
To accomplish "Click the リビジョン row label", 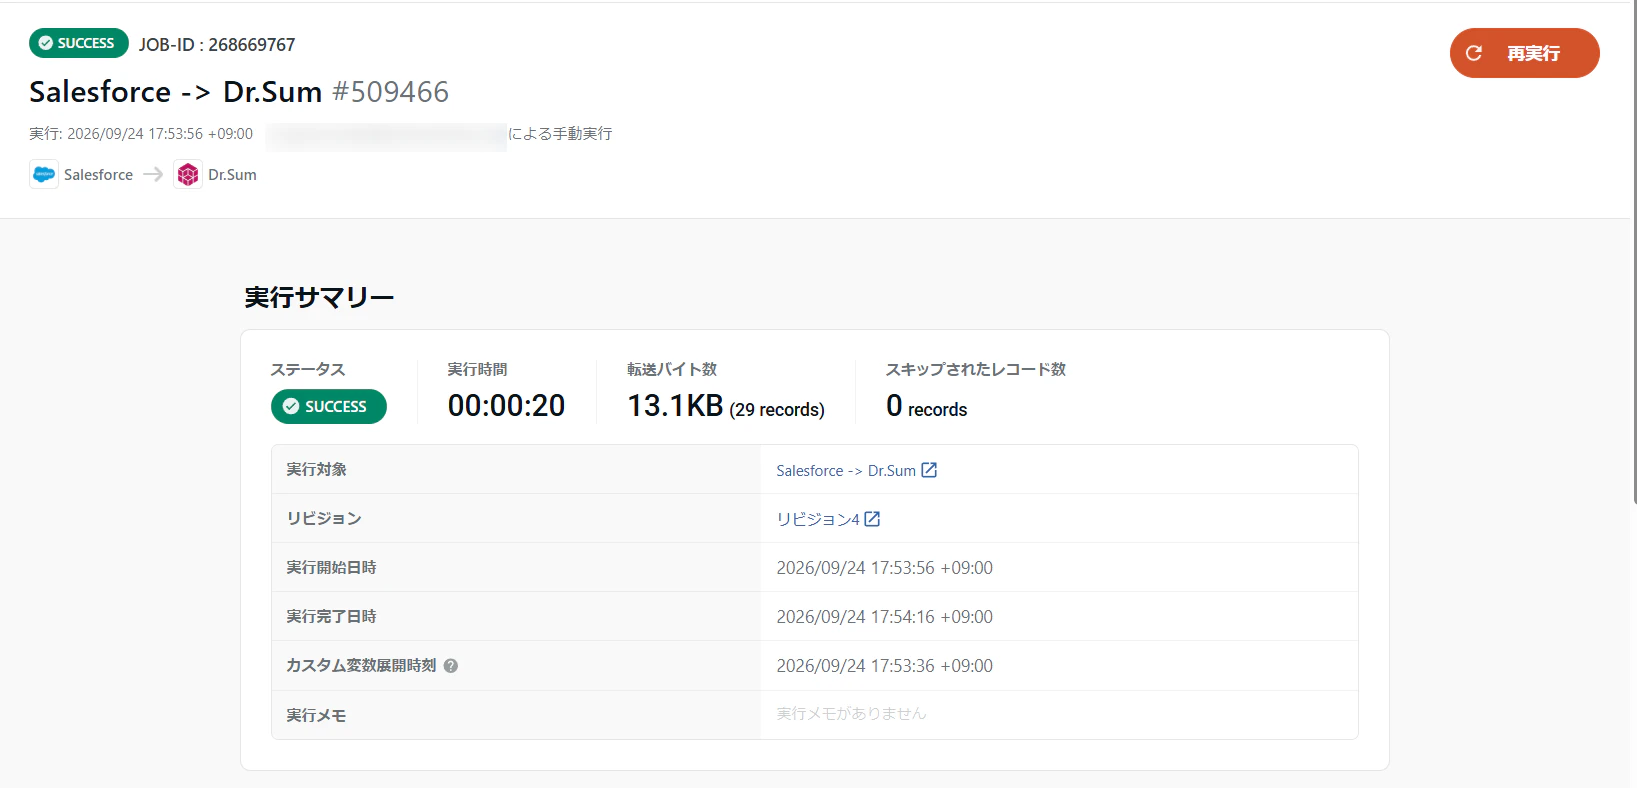I will (324, 518).
